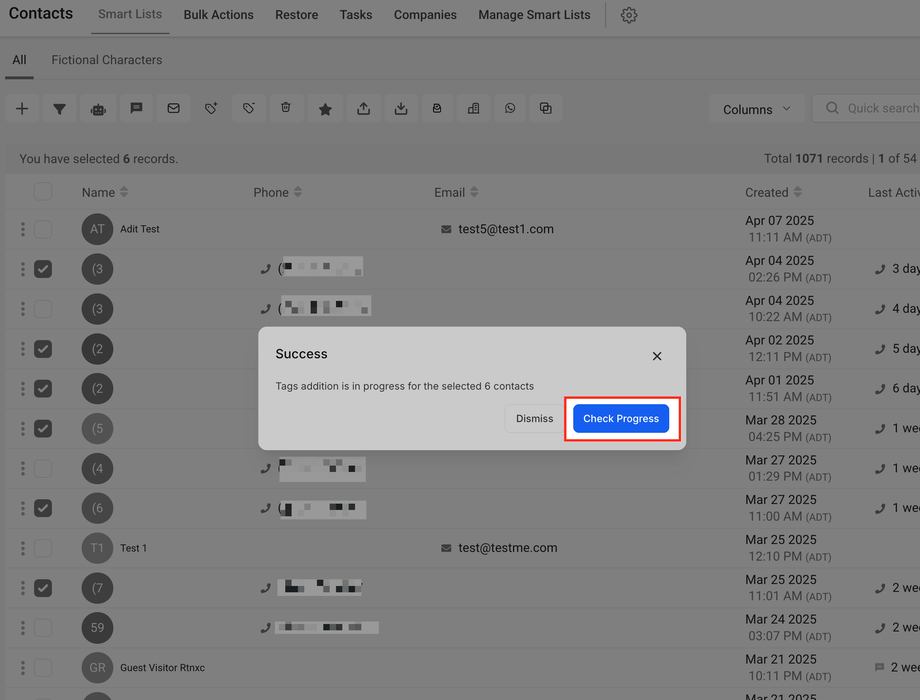Sort by the Name column arrows
920x700 pixels.
tap(124, 192)
